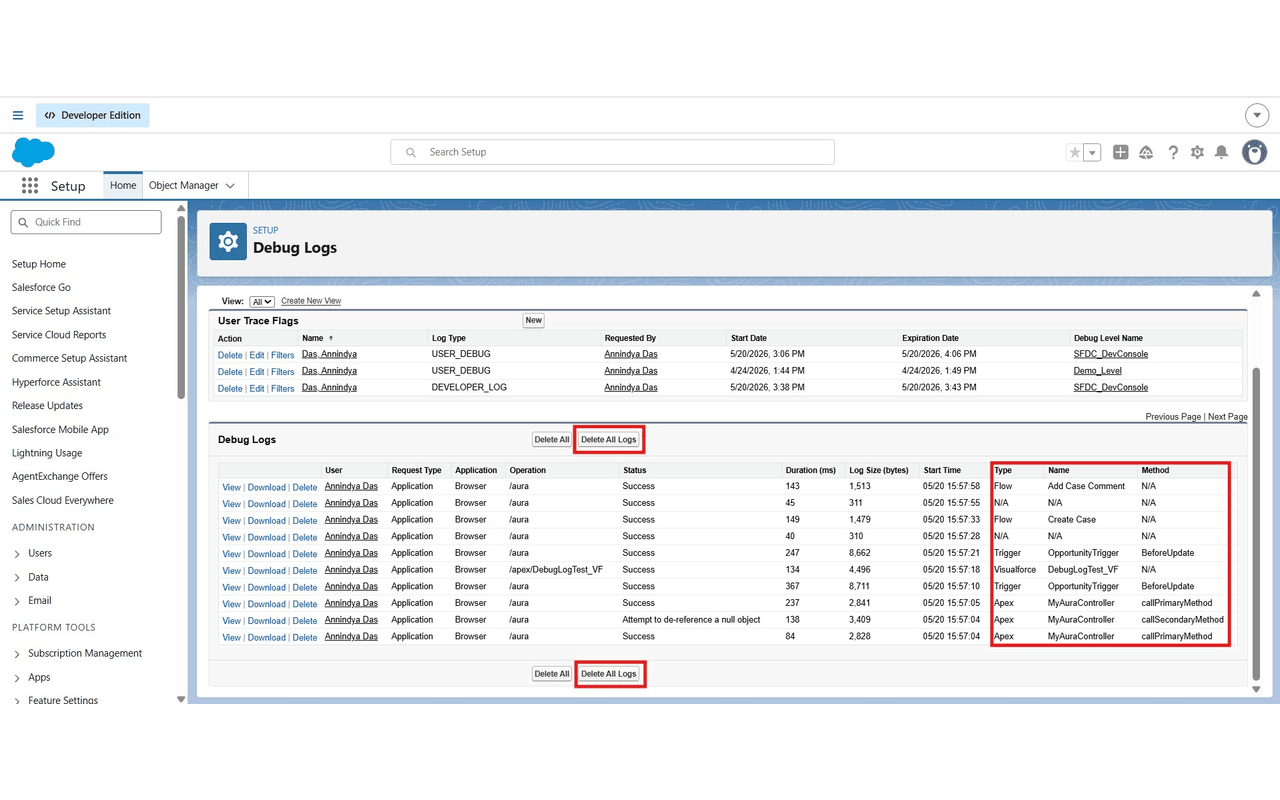Expand Subscription Management in sidebar
This screenshot has height=800, width=1280.
(x=18, y=654)
